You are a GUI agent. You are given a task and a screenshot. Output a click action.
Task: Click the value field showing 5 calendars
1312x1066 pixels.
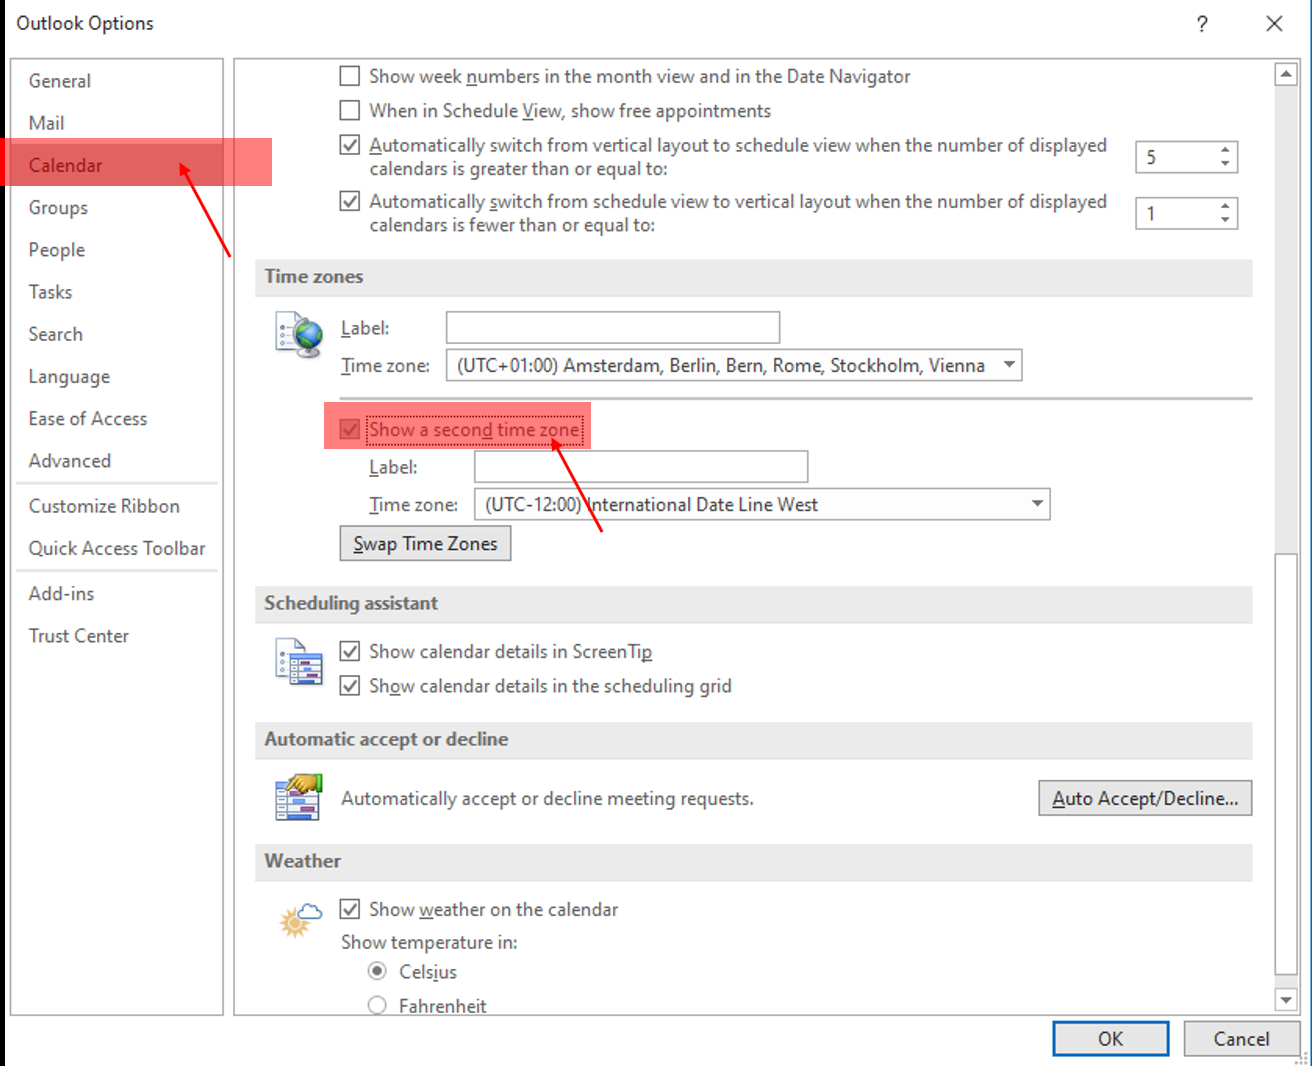click(1175, 157)
